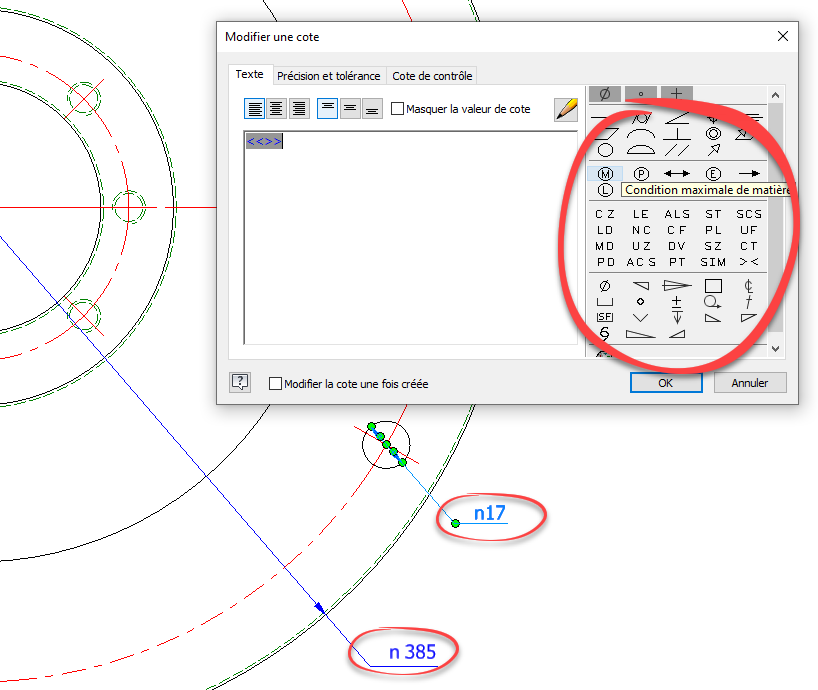The image size is (818, 690).
Task: Confirm the dimension with OK
Action: pos(666,382)
